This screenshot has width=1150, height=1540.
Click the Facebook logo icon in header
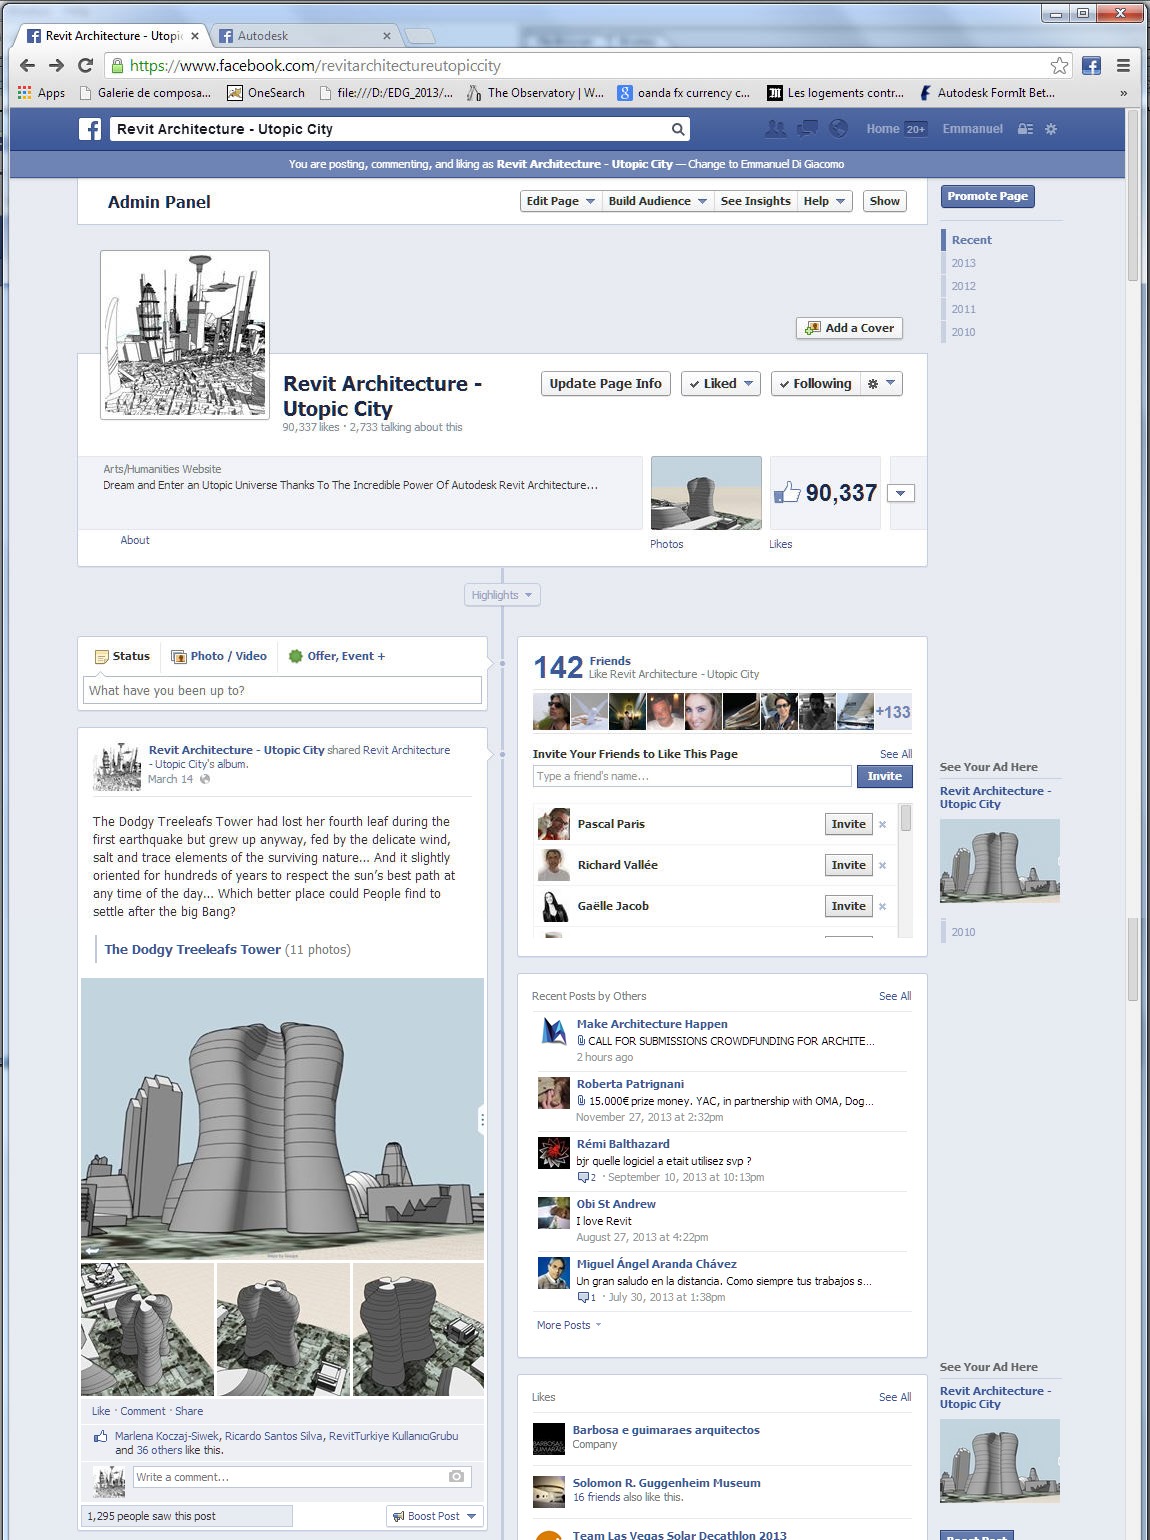[x=90, y=129]
